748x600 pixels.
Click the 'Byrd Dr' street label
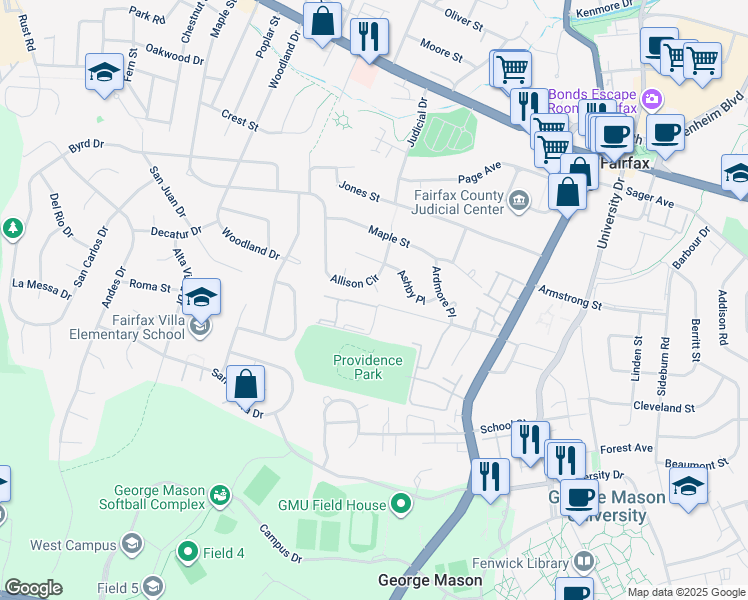tap(86, 146)
